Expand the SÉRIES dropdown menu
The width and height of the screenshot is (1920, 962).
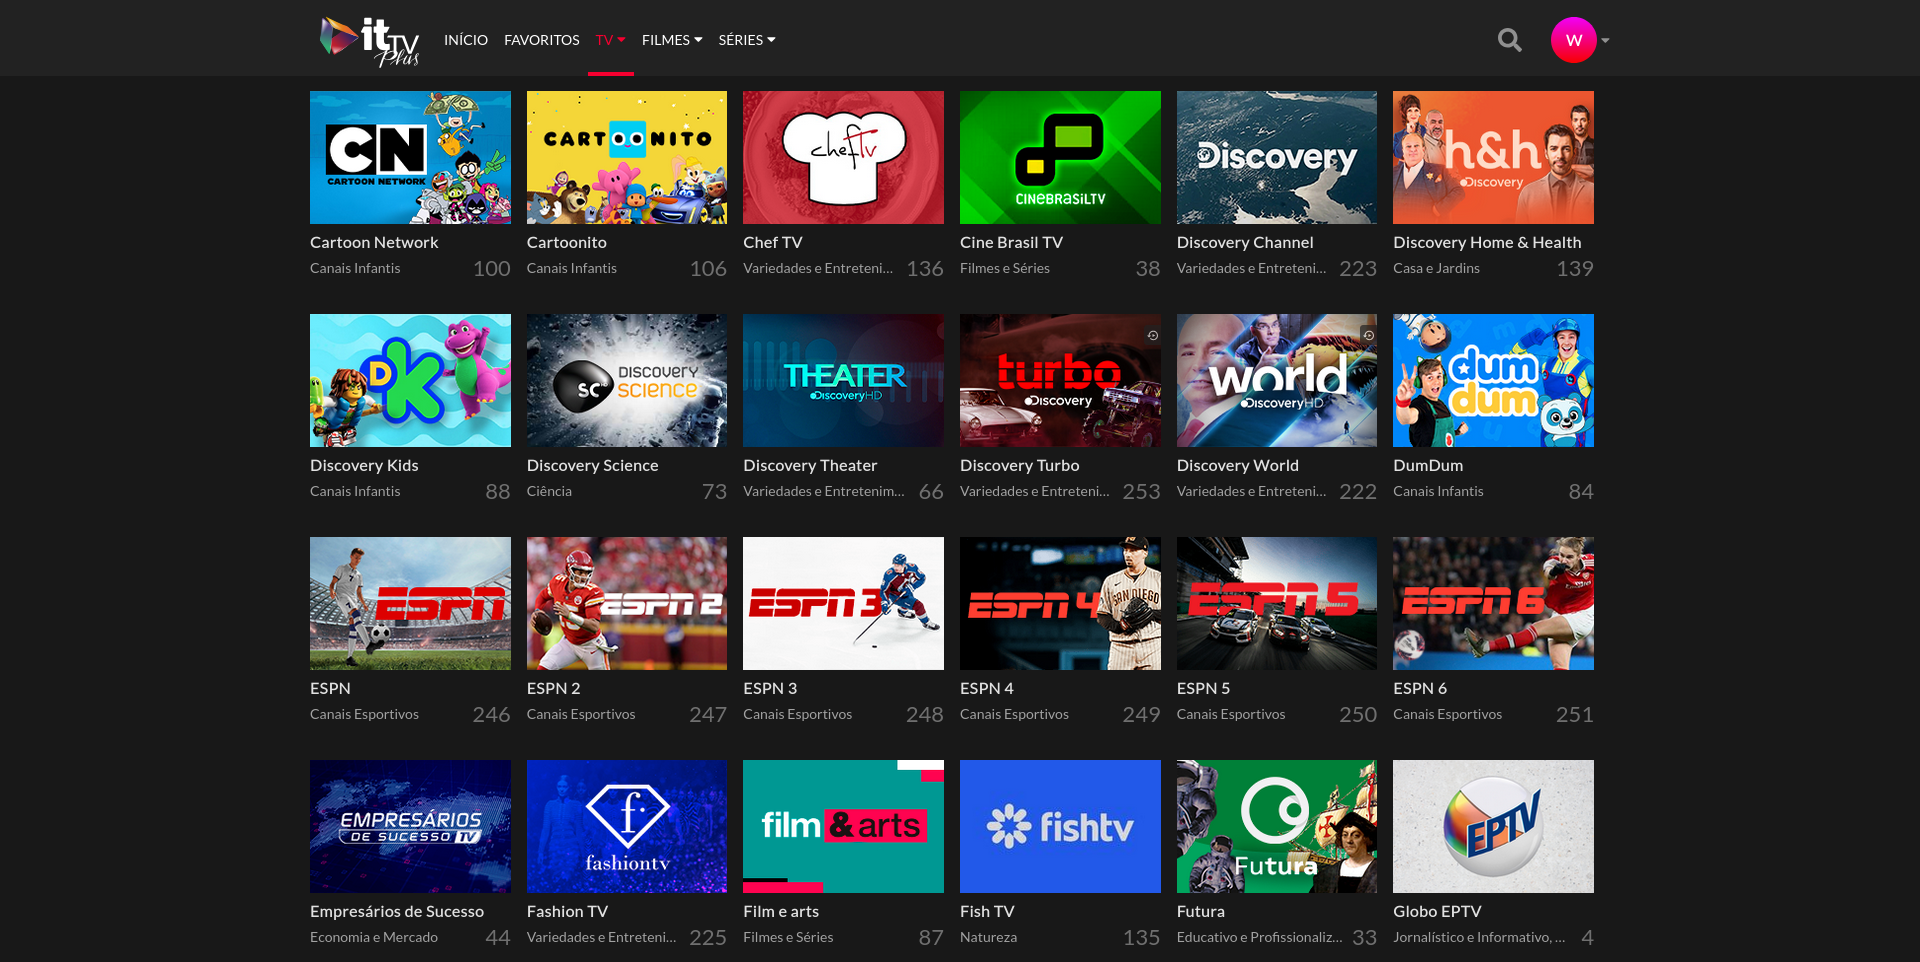(x=747, y=40)
